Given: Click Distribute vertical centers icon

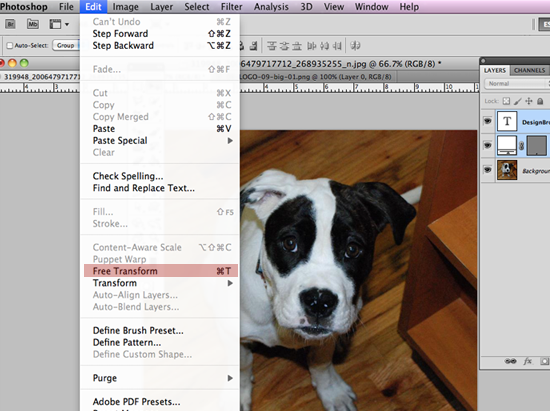Looking at the screenshot, I should pos(284,46).
